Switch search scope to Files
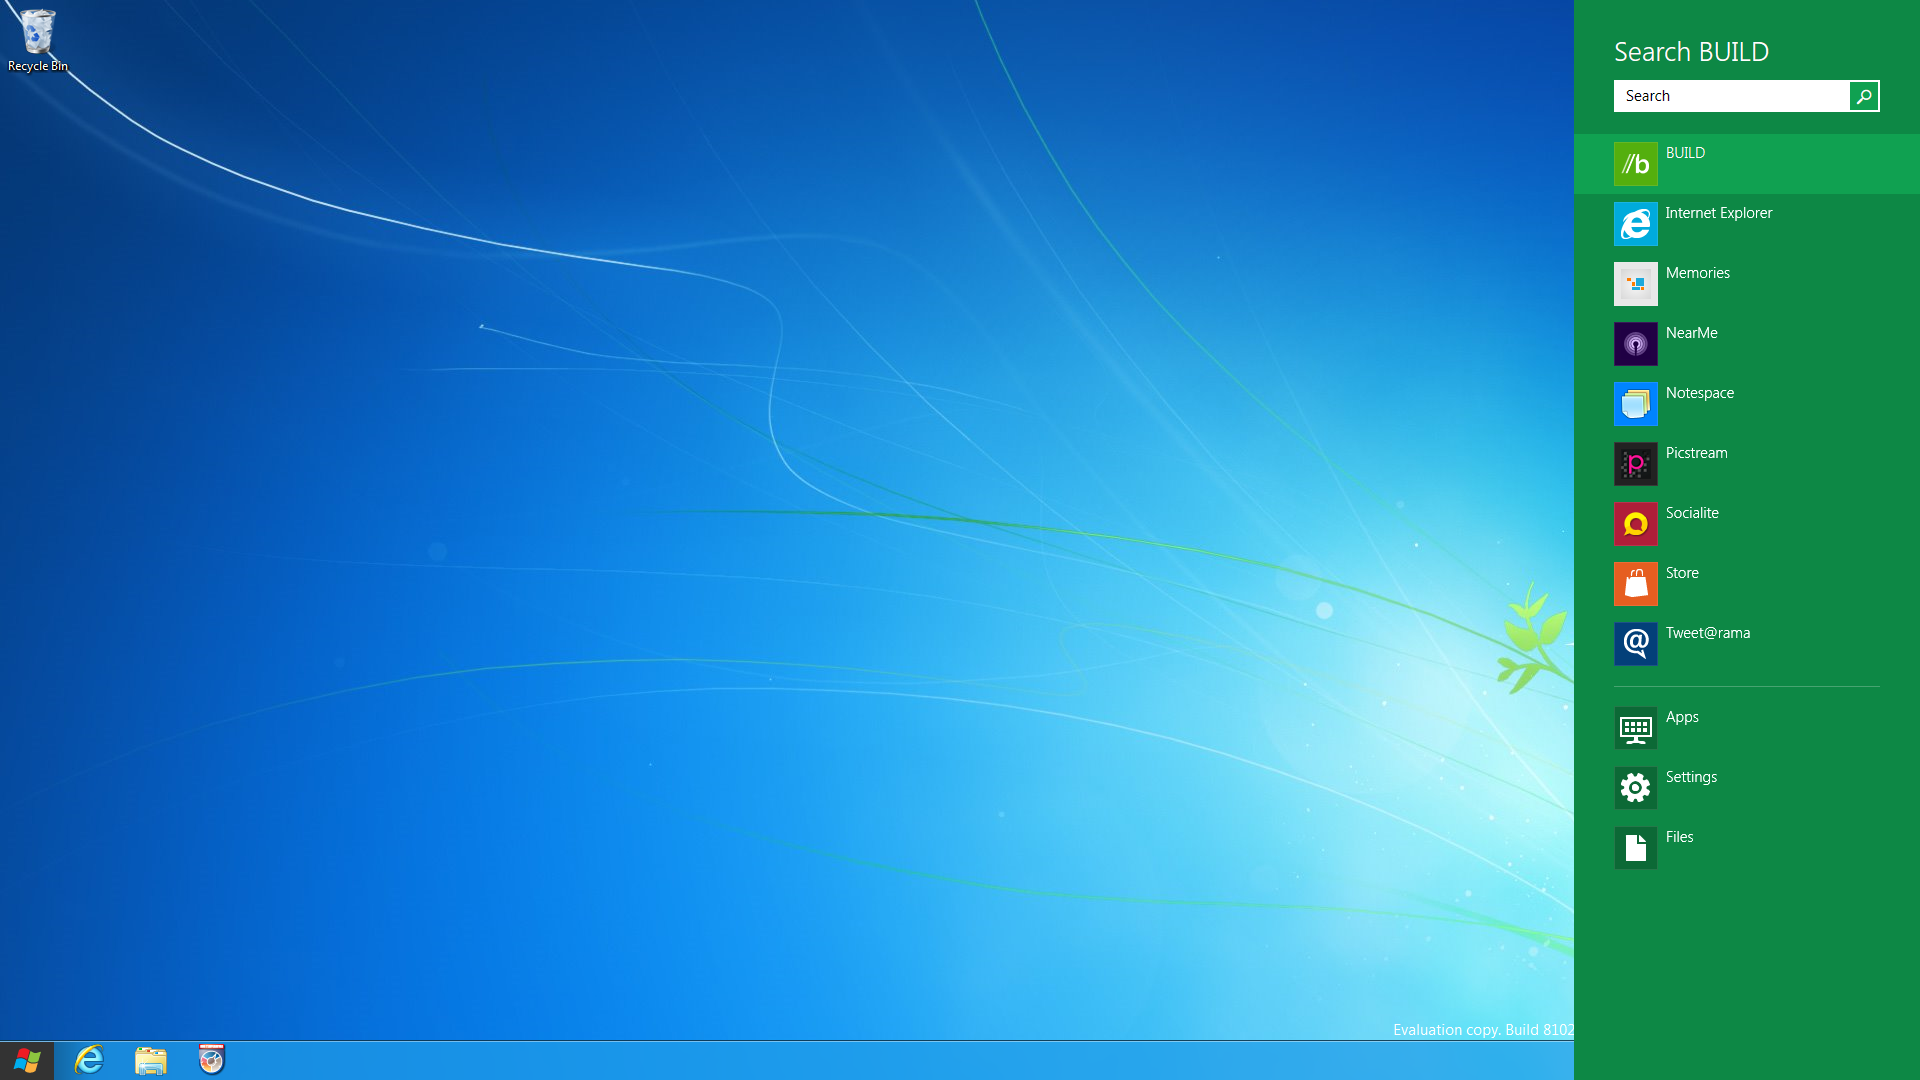Screen dimensions: 1920x1080 (x=1635, y=848)
